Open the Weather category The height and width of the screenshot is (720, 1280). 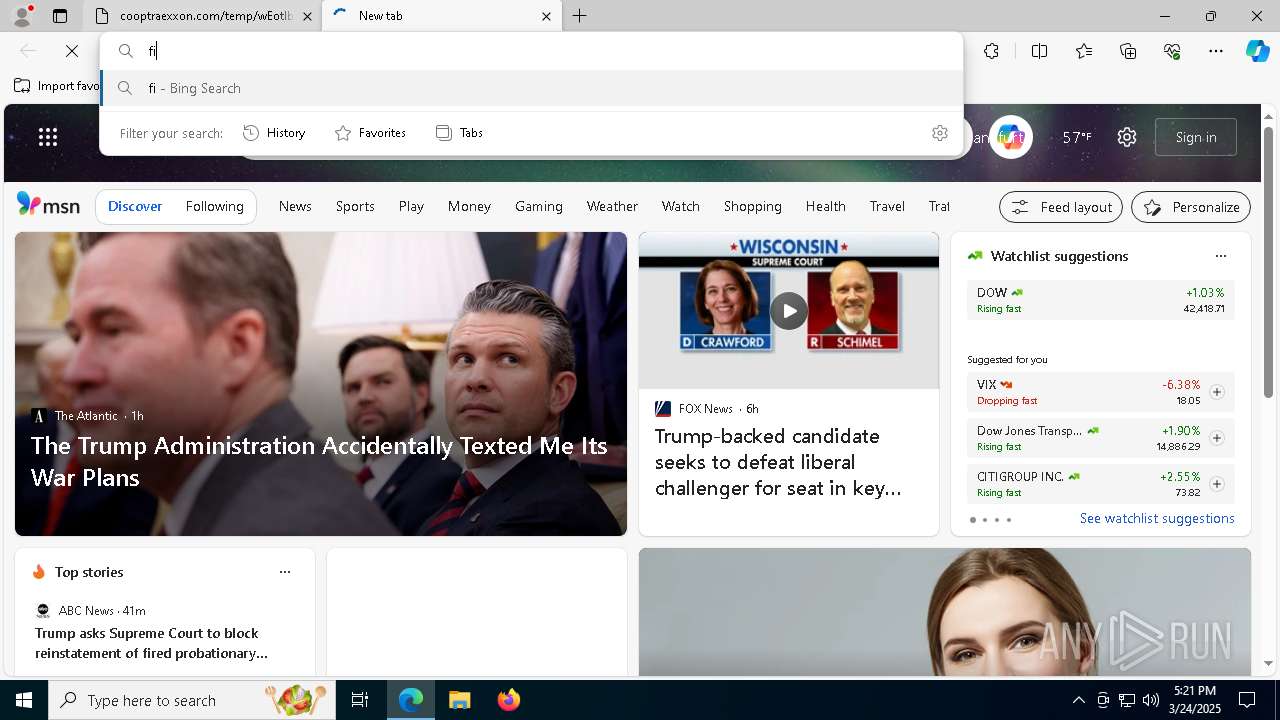(x=612, y=206)
